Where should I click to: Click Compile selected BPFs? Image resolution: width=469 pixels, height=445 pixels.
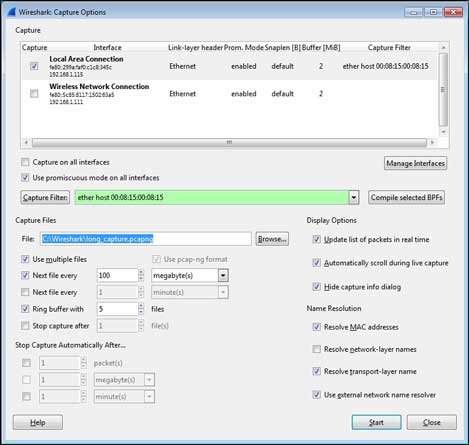[406, 197]
